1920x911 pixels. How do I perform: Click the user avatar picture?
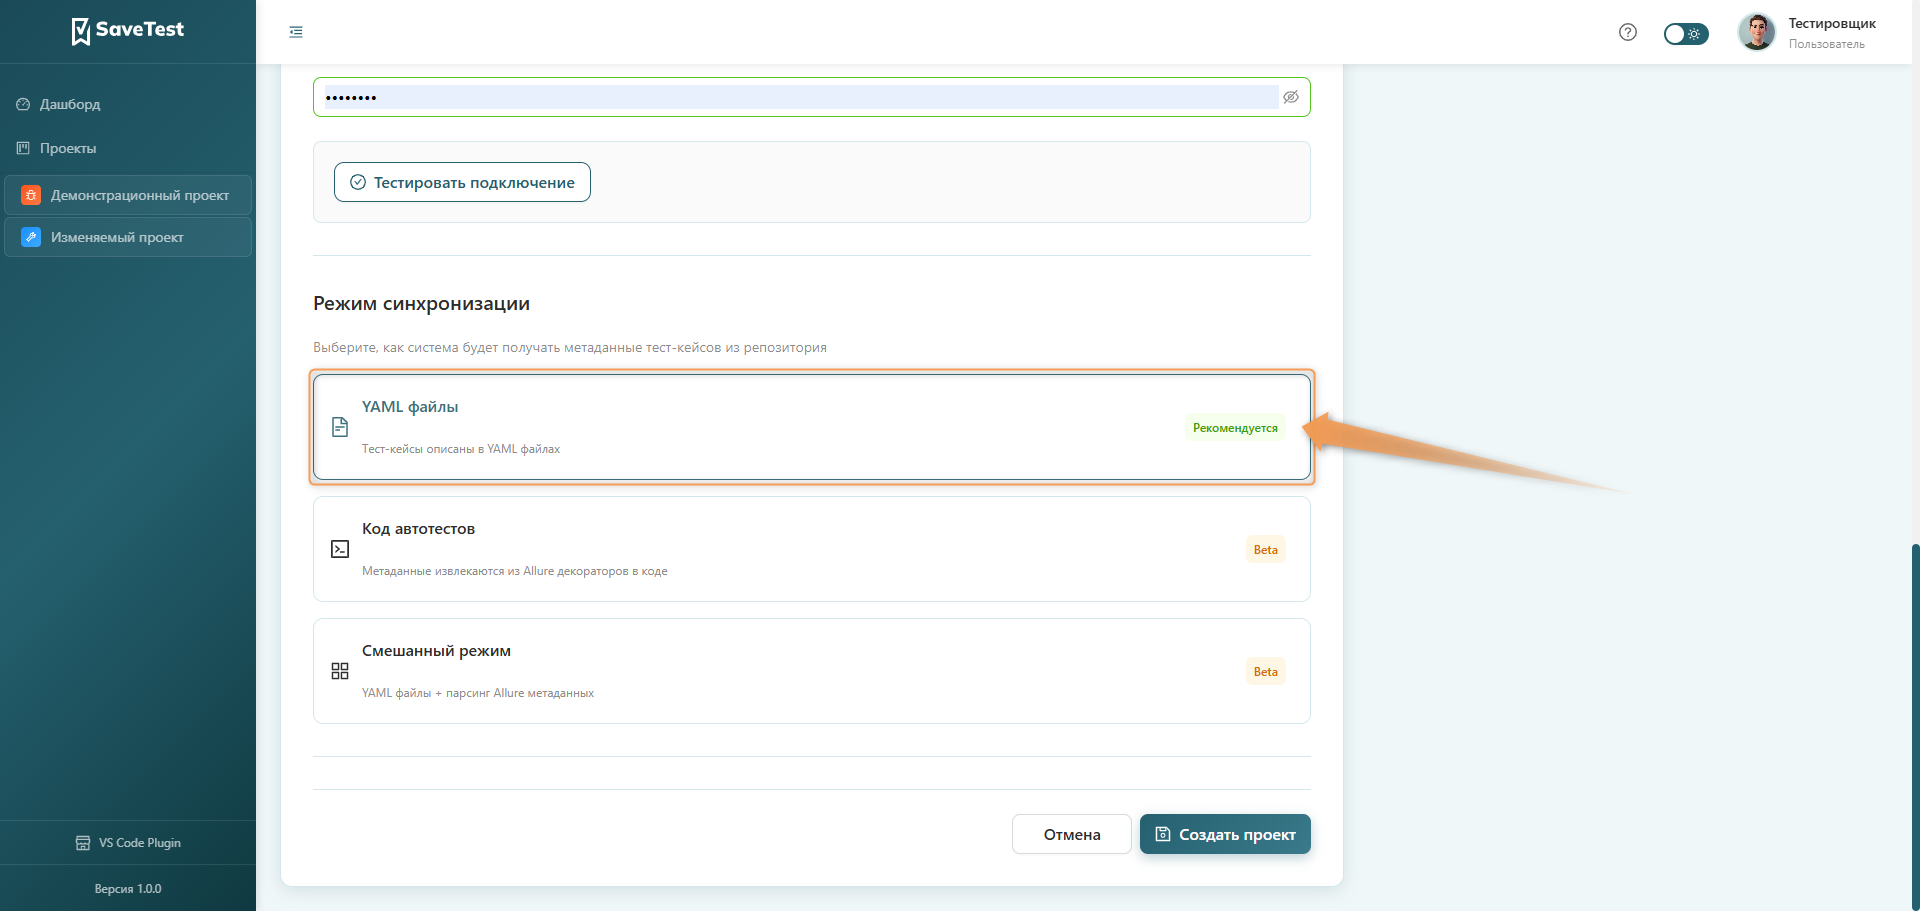click(1756, 32)
